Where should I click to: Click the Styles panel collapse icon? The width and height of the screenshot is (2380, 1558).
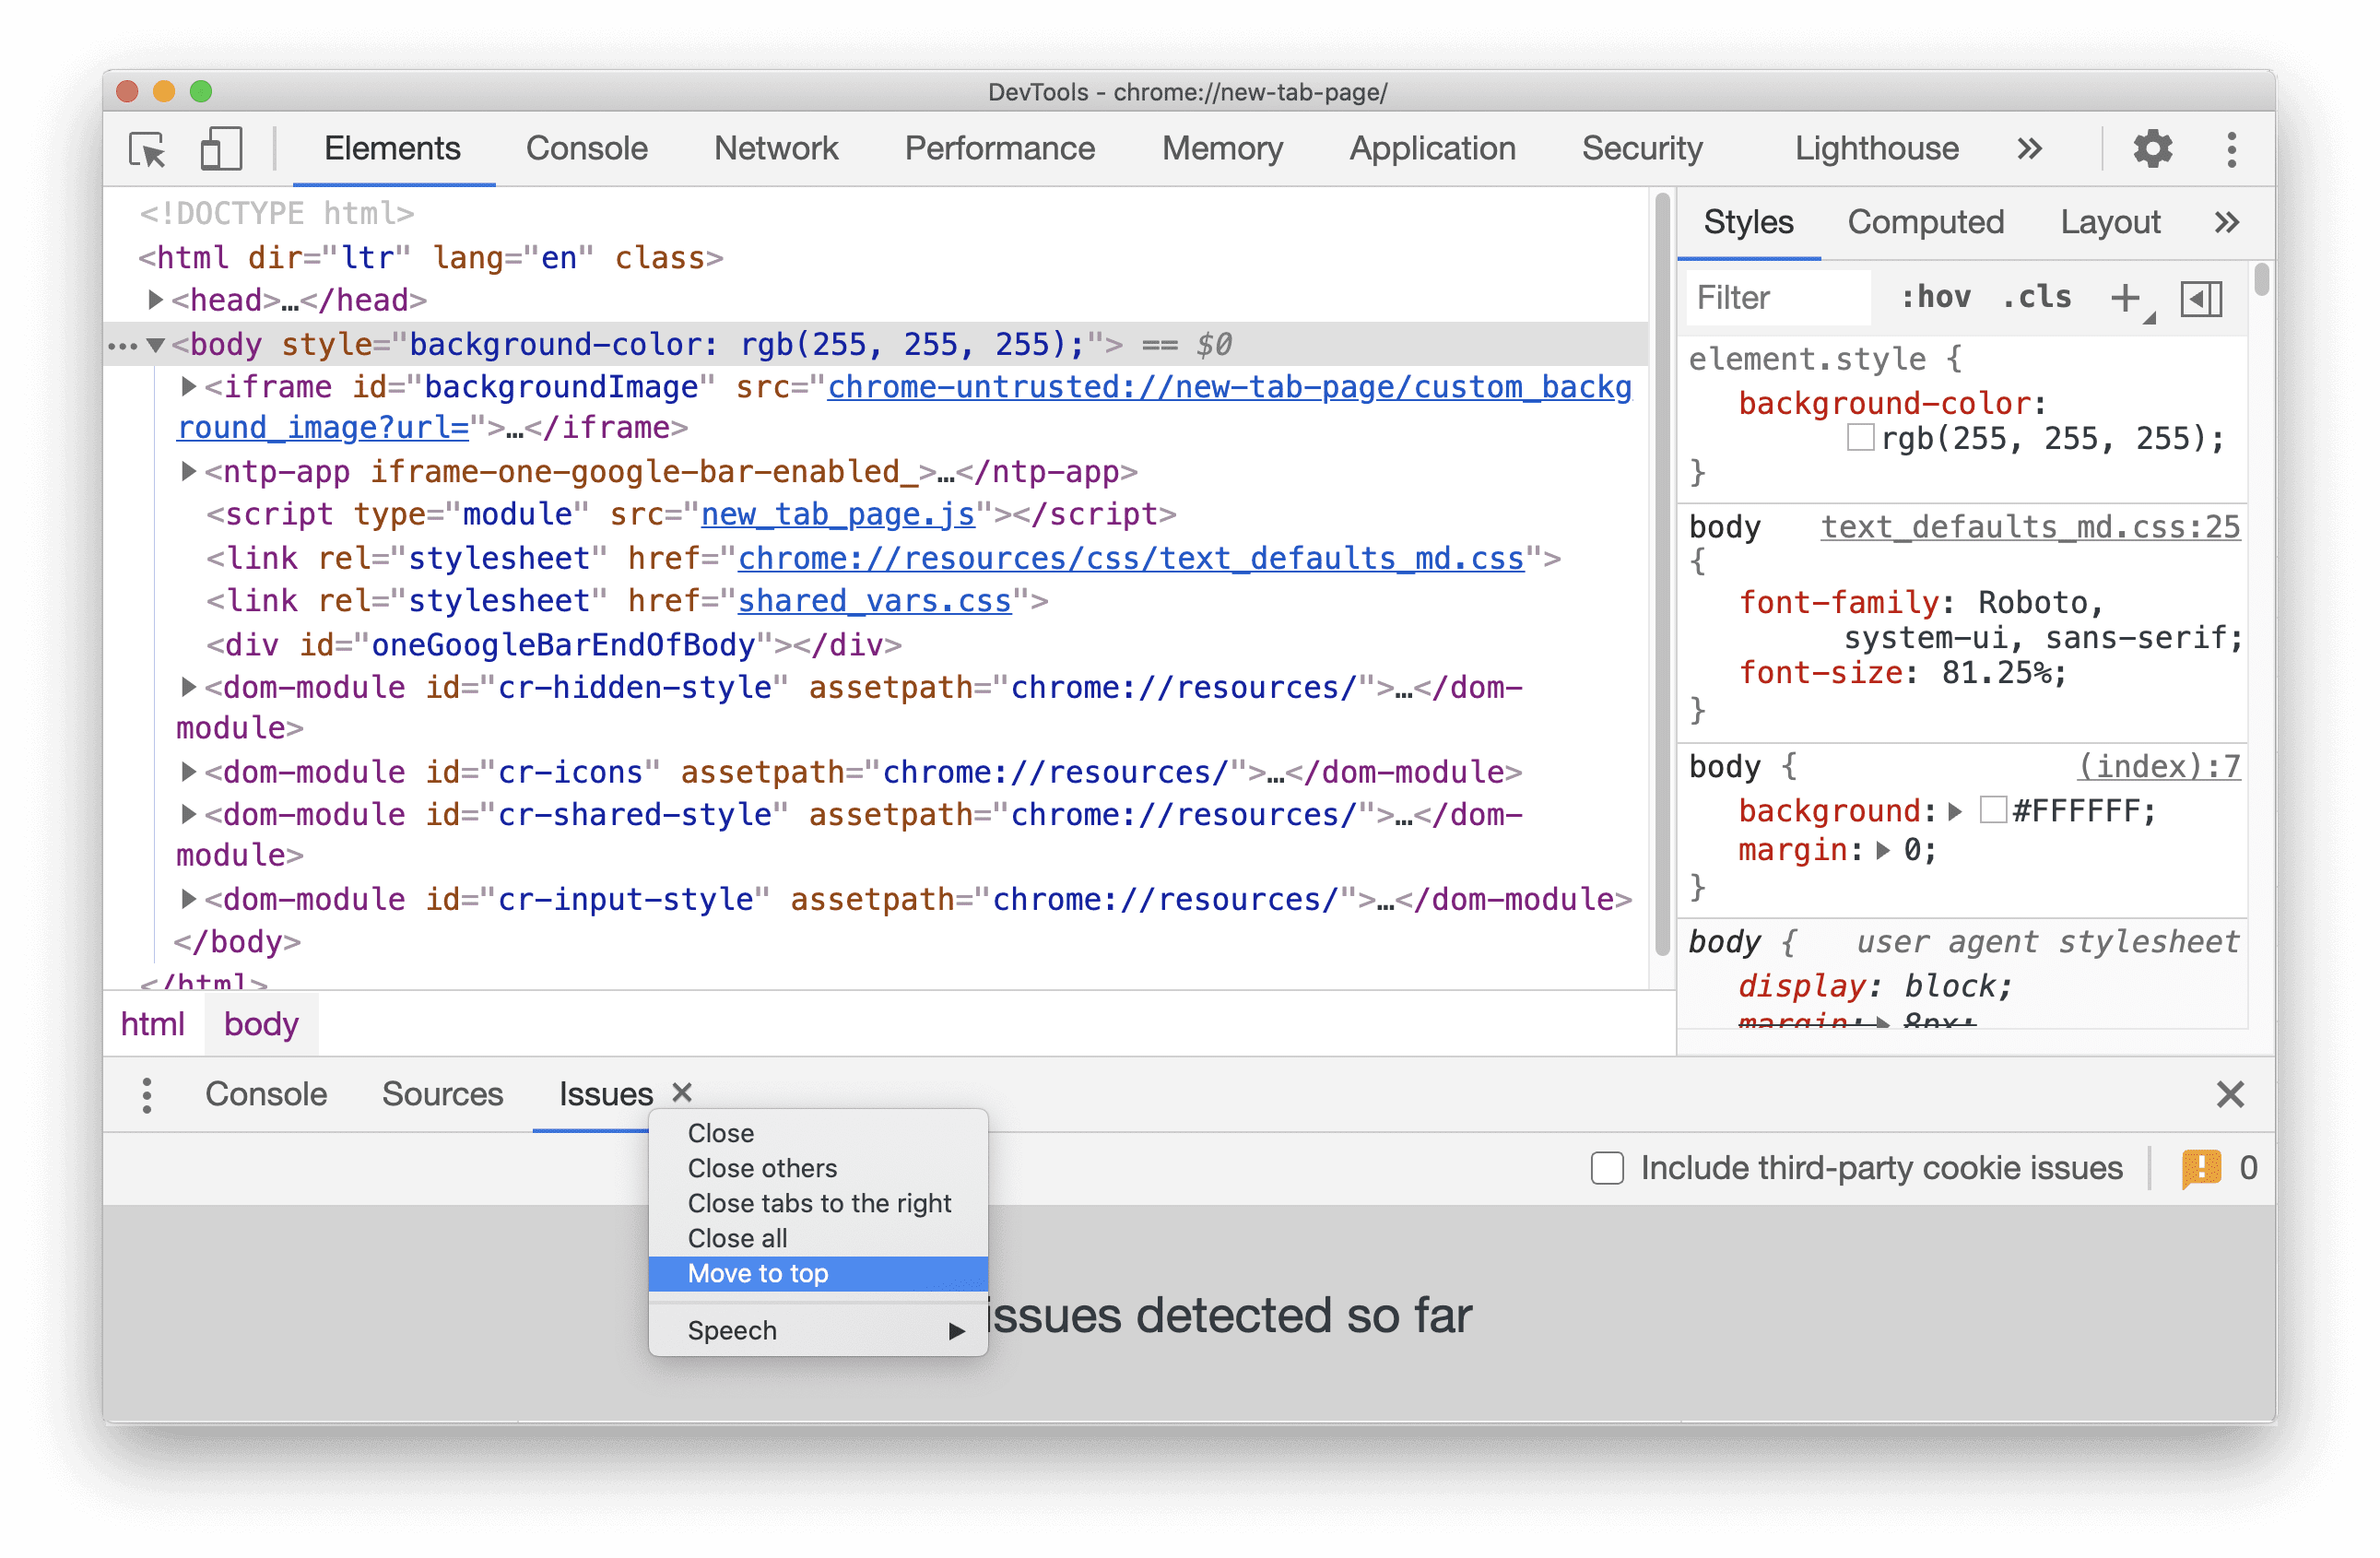[x=2201, y=298]
